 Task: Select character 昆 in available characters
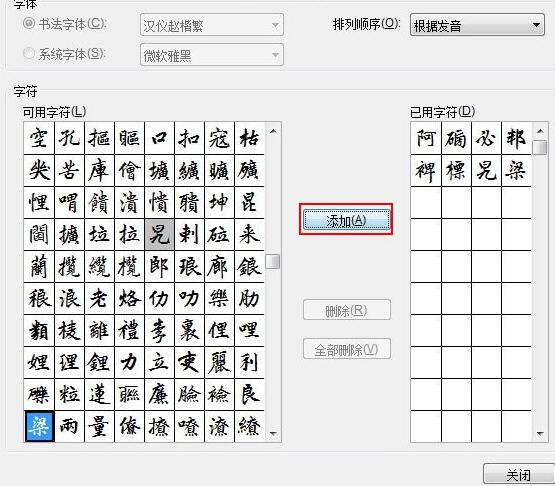pos(249,202)
